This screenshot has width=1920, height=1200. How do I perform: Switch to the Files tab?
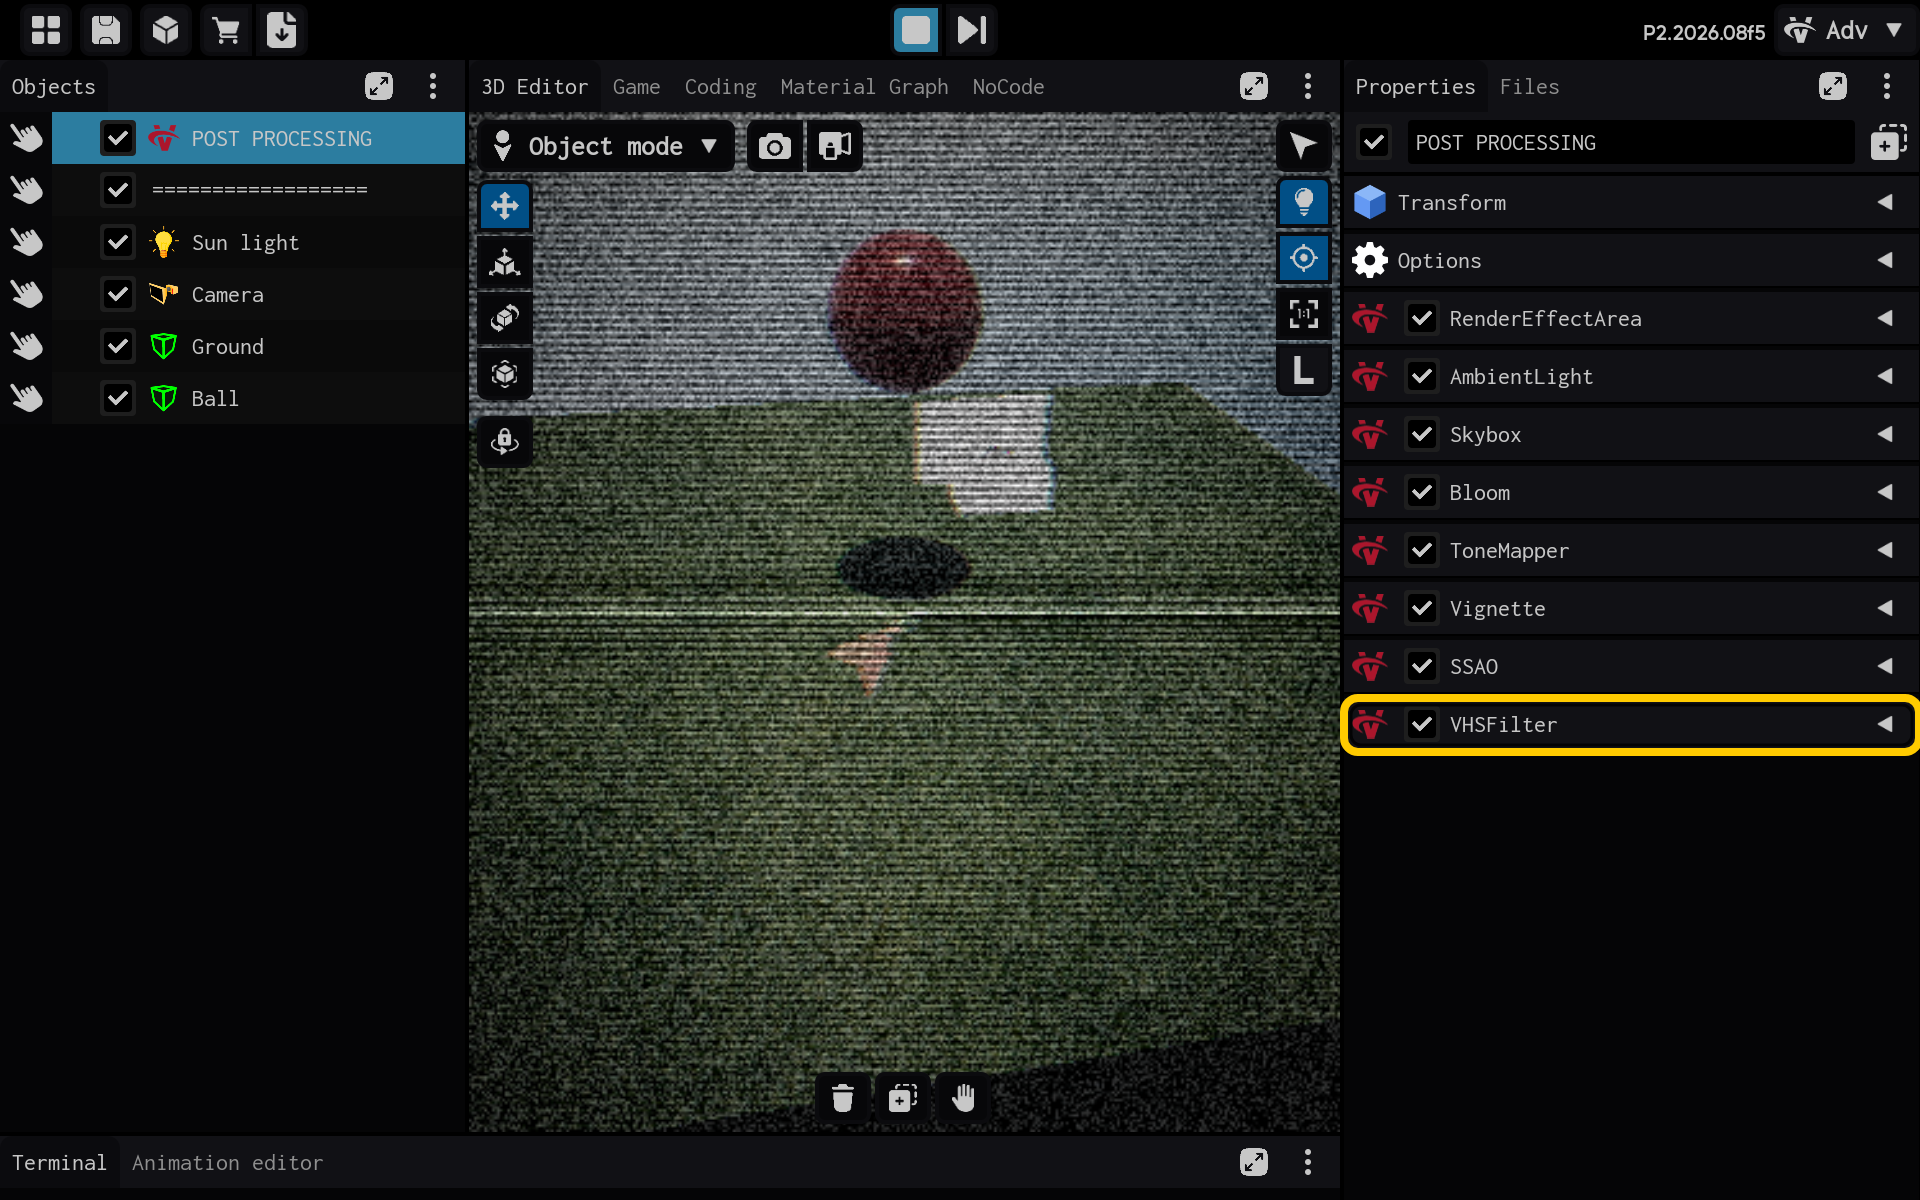(x=1529, y=87)
